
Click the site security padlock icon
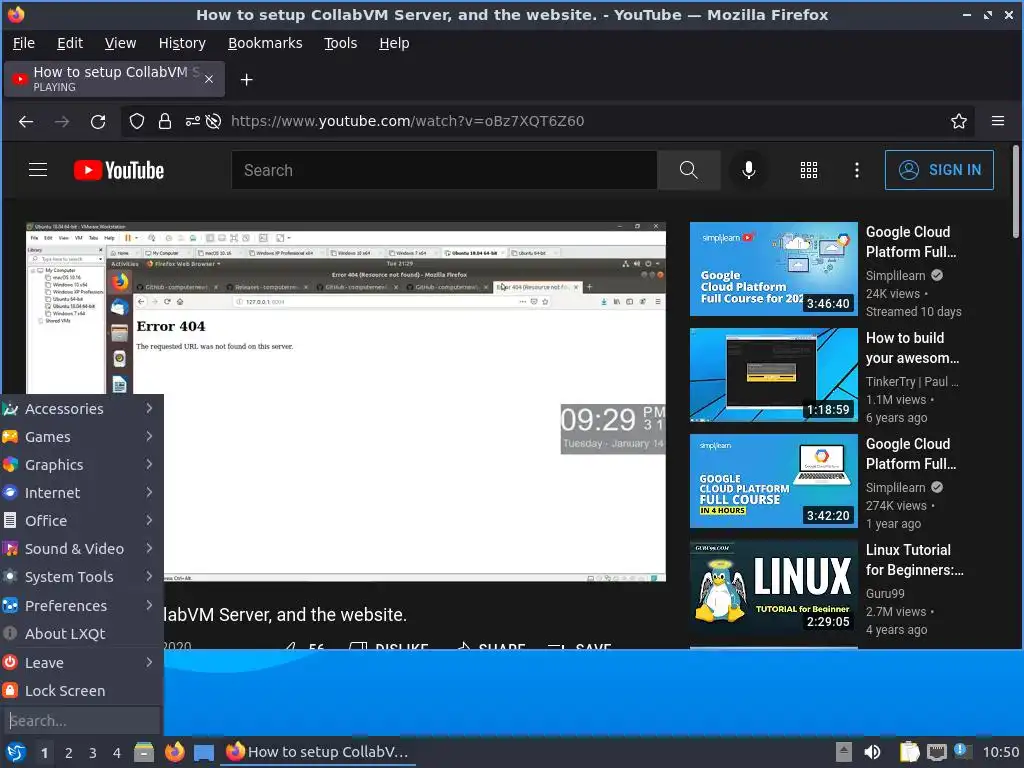(x=165, y=121)
